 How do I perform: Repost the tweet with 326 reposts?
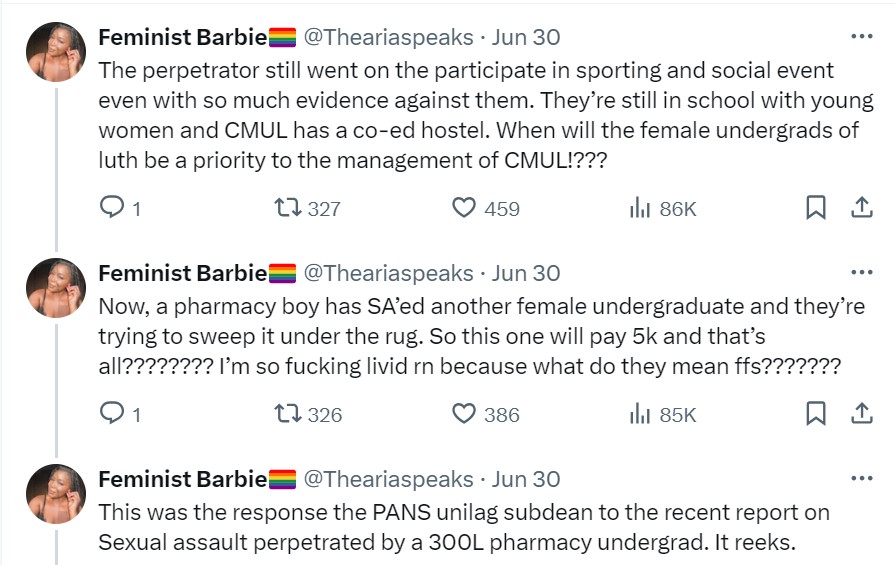tap(286, 414)
